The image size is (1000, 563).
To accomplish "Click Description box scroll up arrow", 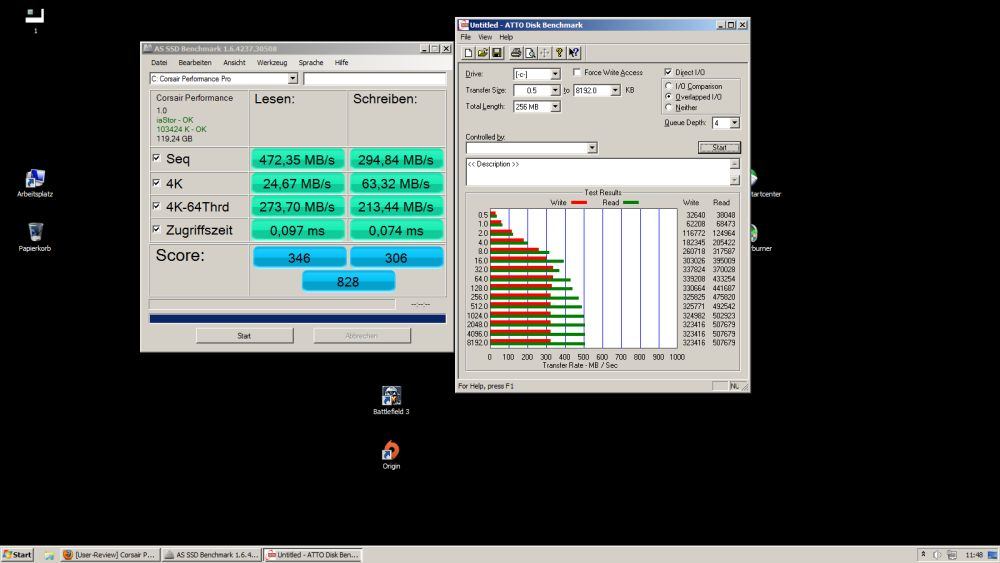I will [x=735, y=164].
